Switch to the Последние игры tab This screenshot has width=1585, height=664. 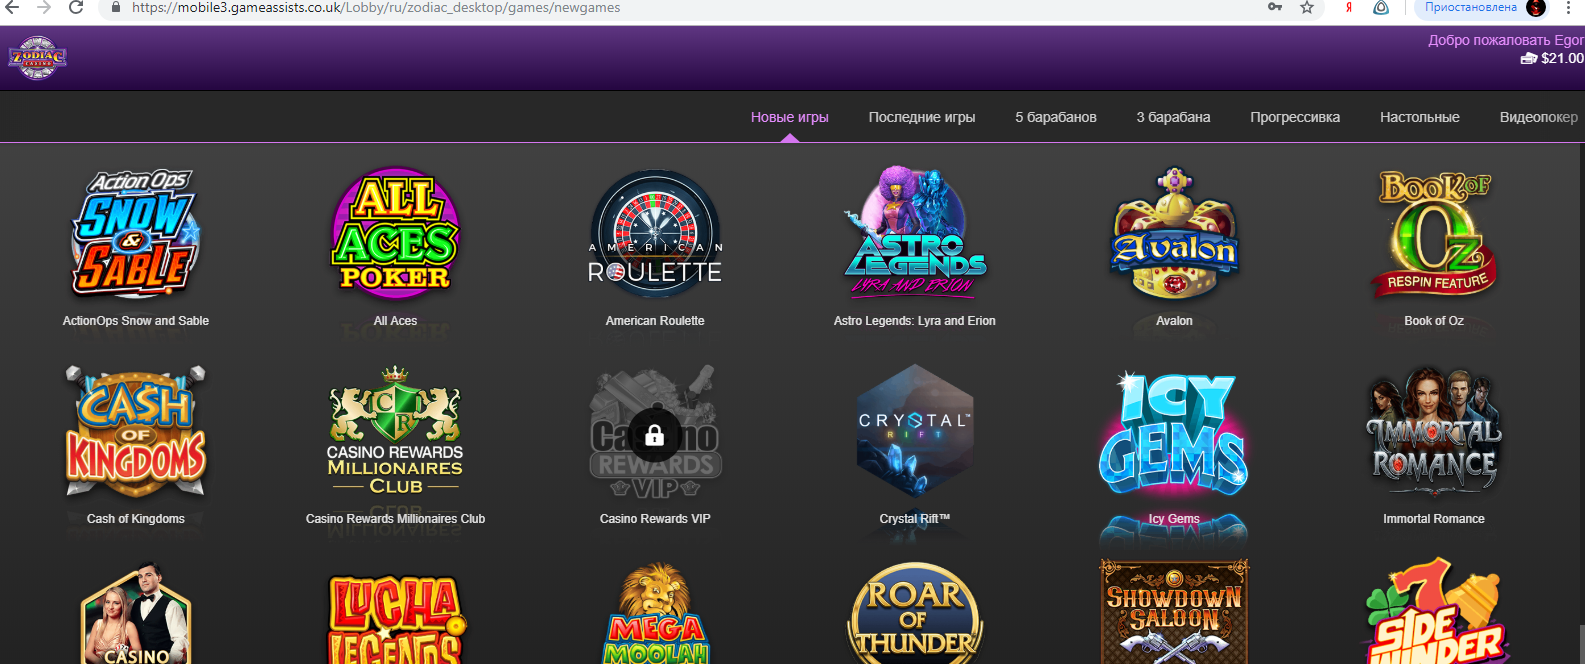pyautogui.click(x=922, y=117)
